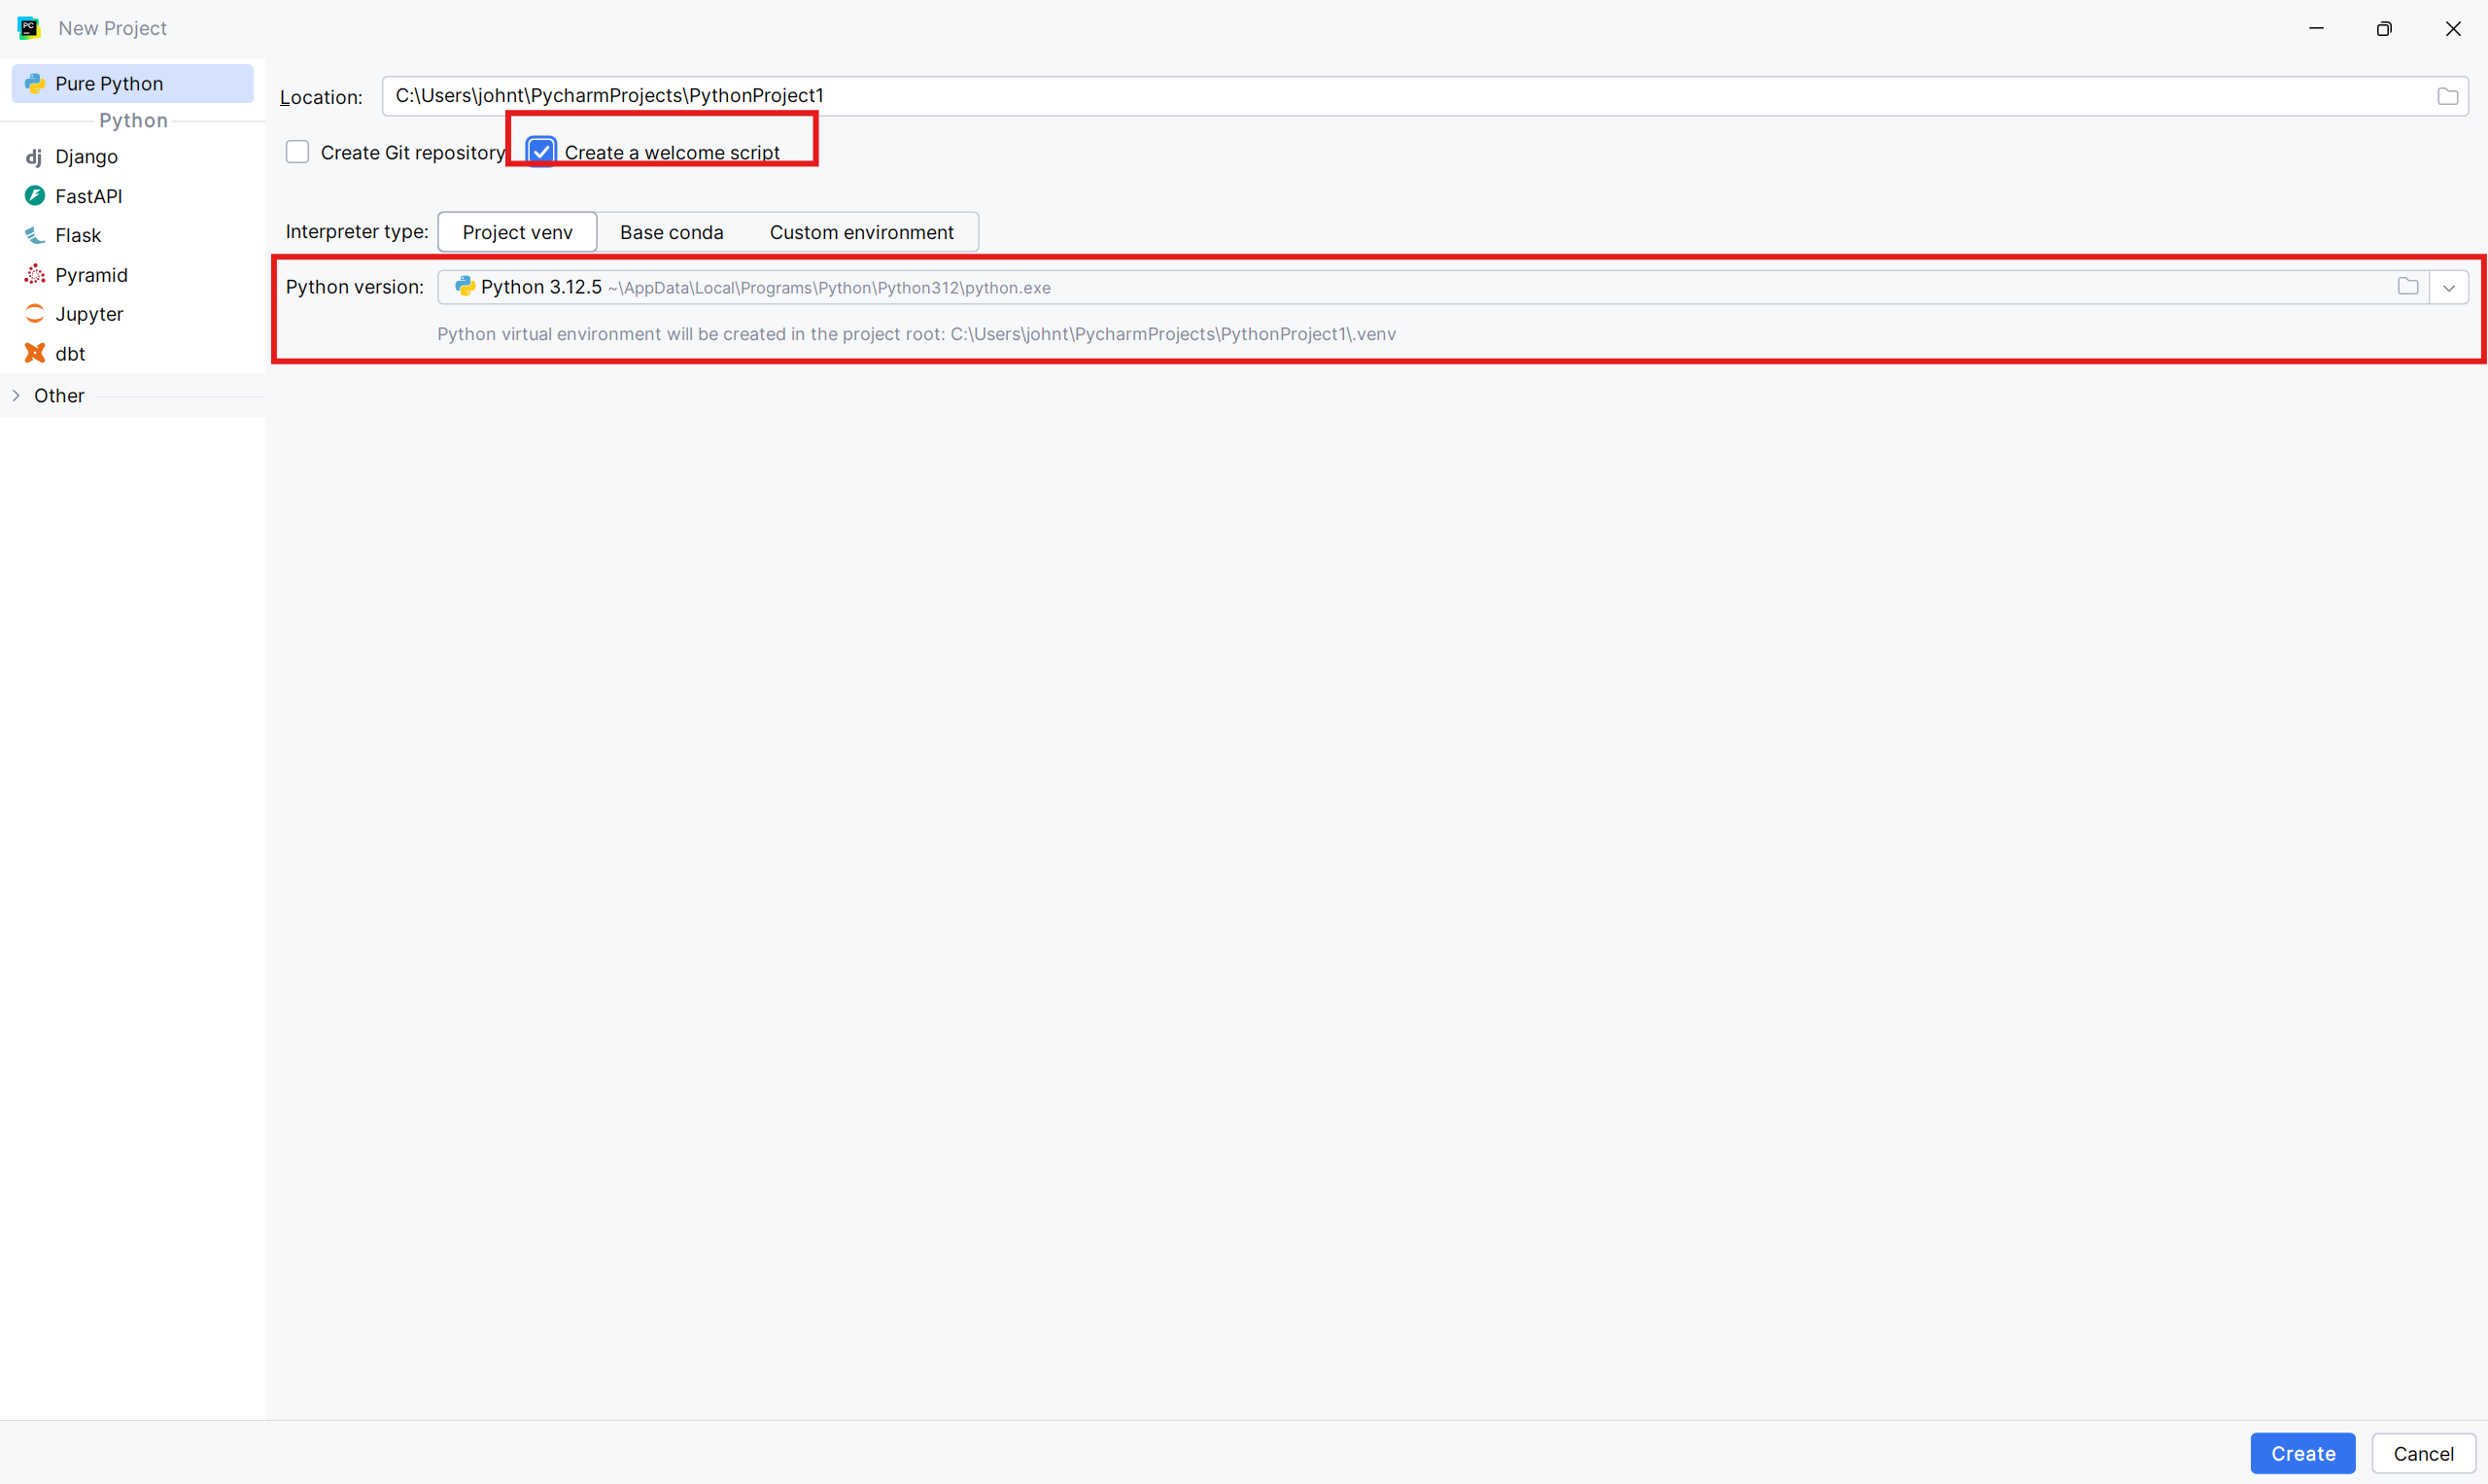Expand the Other project category
2488x1484 pixels.
pyautogui.click(x=16, y=396)
